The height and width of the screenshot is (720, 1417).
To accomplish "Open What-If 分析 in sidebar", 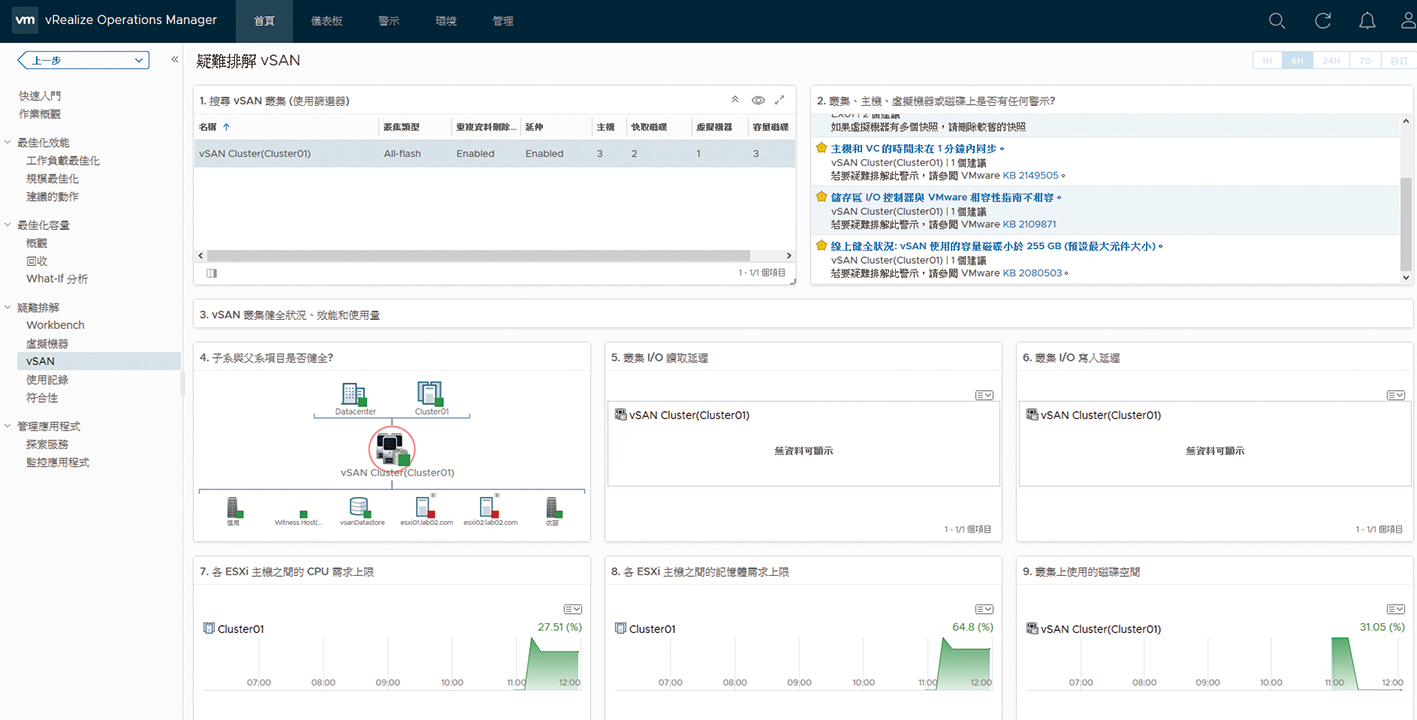I will (57, 279).
